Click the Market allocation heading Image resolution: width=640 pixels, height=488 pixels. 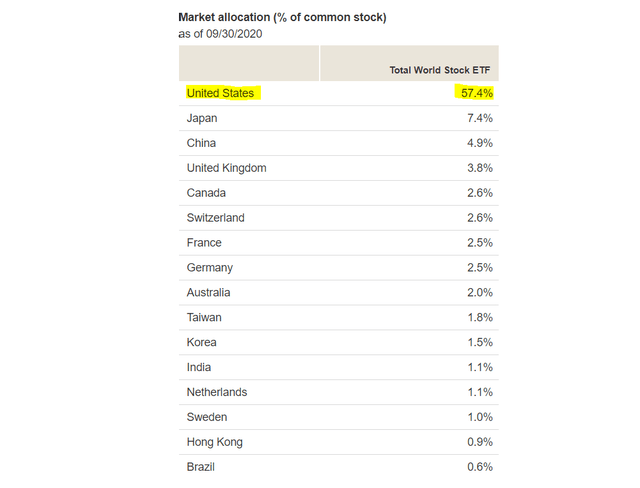pos(282,18)
